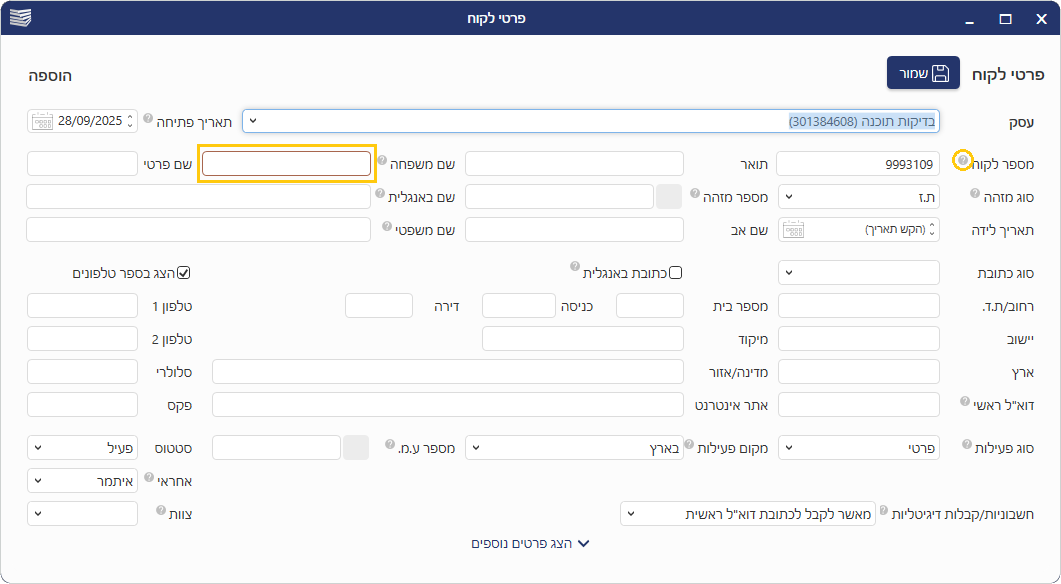
Task: Enable the כתובת באנגלית checkbox
Action: point(675,272)
